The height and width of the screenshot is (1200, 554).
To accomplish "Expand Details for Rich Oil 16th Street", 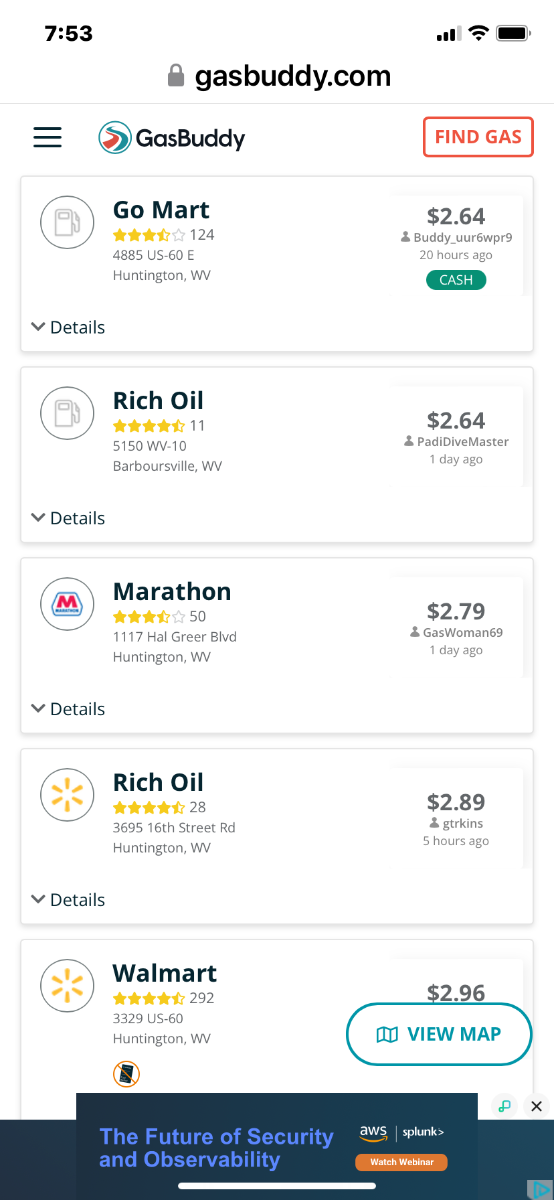I will [x=68, y=900].
